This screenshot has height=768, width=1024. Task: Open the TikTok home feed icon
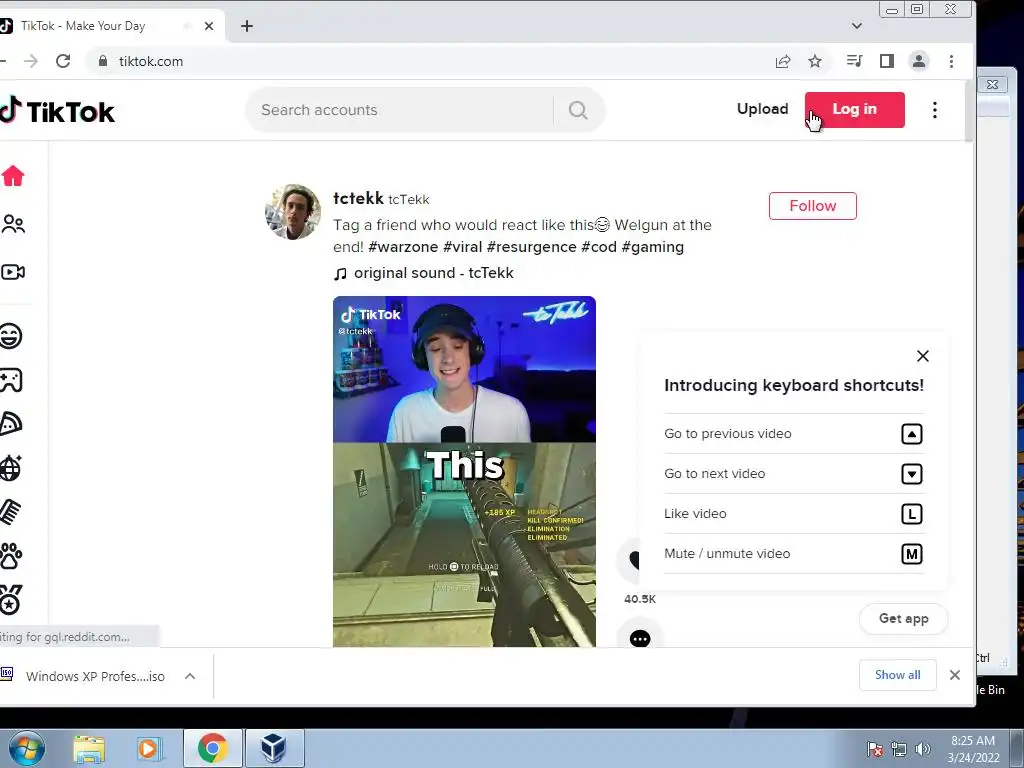click(12, 176)
